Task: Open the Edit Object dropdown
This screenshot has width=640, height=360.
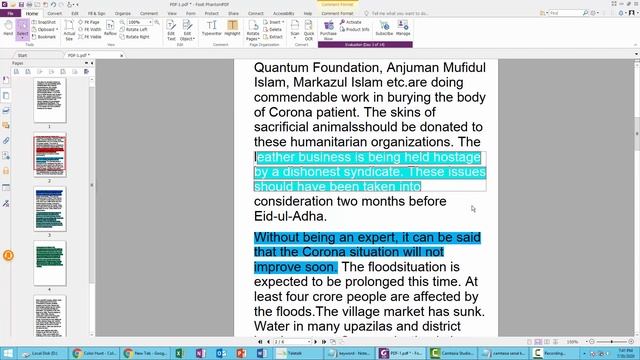Action: point(187,31)
